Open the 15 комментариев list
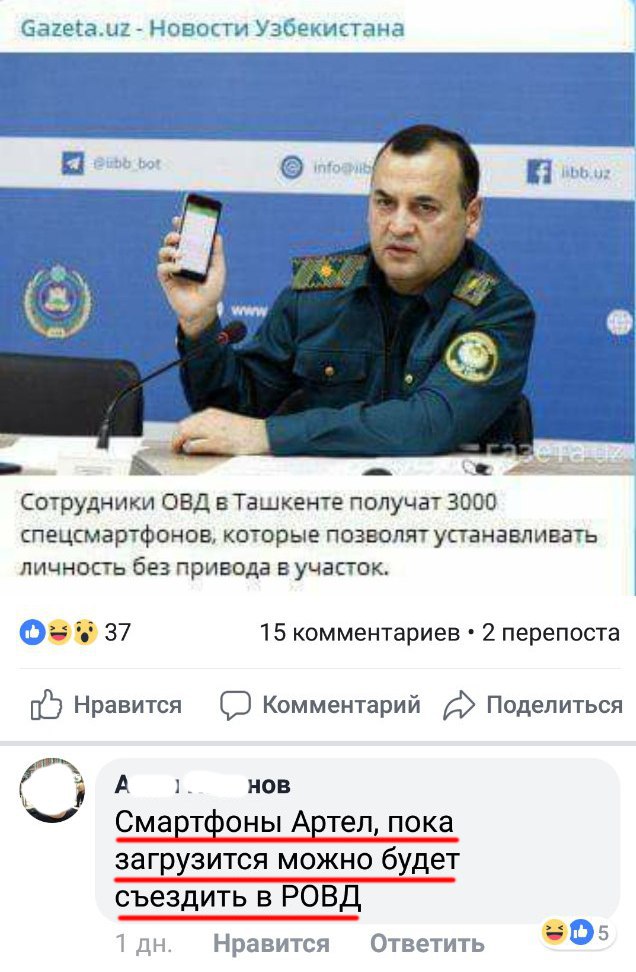Image resolution: width=636 pixels, height=972 pixels. [360, 632]
